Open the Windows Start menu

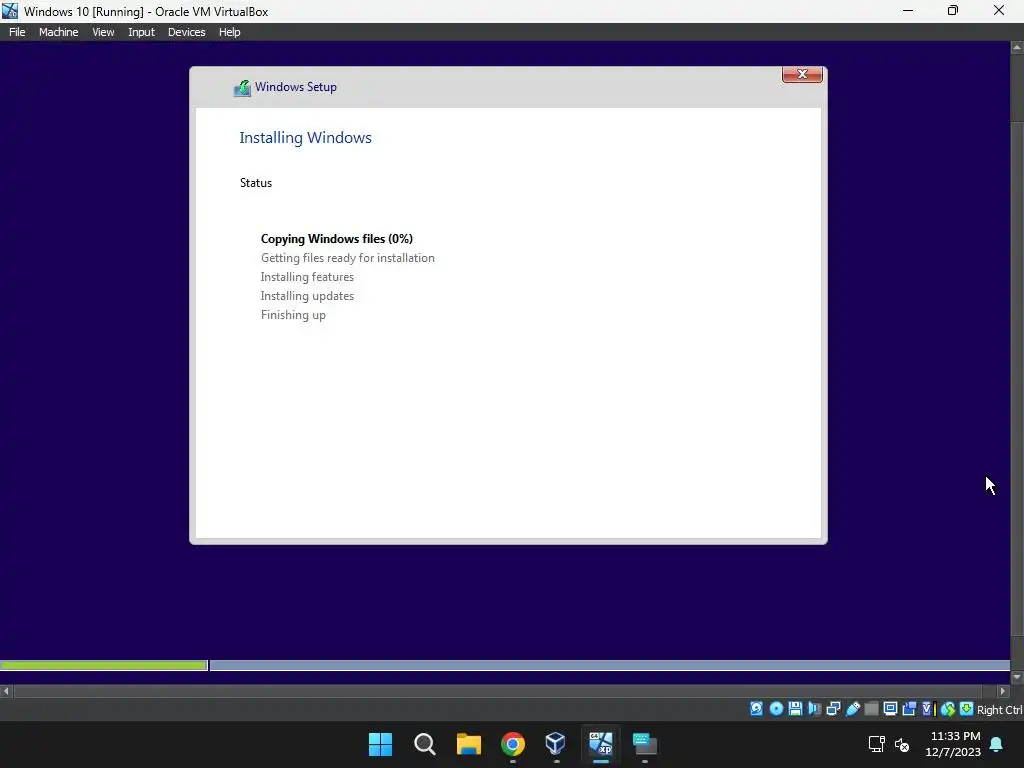point(380,744)
